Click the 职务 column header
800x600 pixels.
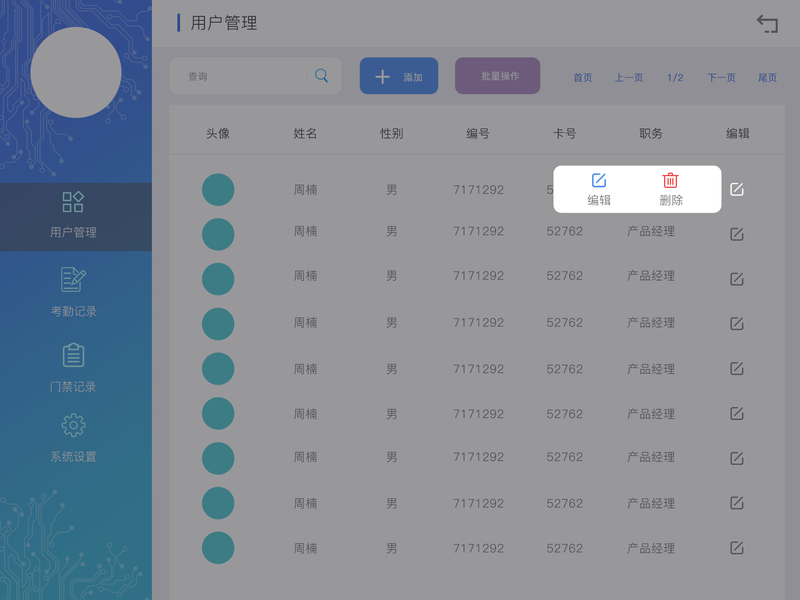click(651, 134)
